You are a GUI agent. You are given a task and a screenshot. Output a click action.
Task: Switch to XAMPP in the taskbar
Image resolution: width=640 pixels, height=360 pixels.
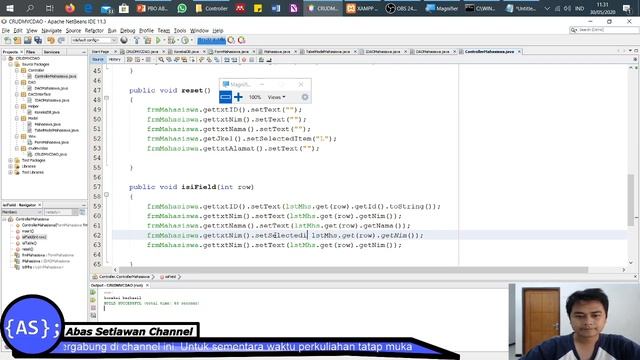362,8
